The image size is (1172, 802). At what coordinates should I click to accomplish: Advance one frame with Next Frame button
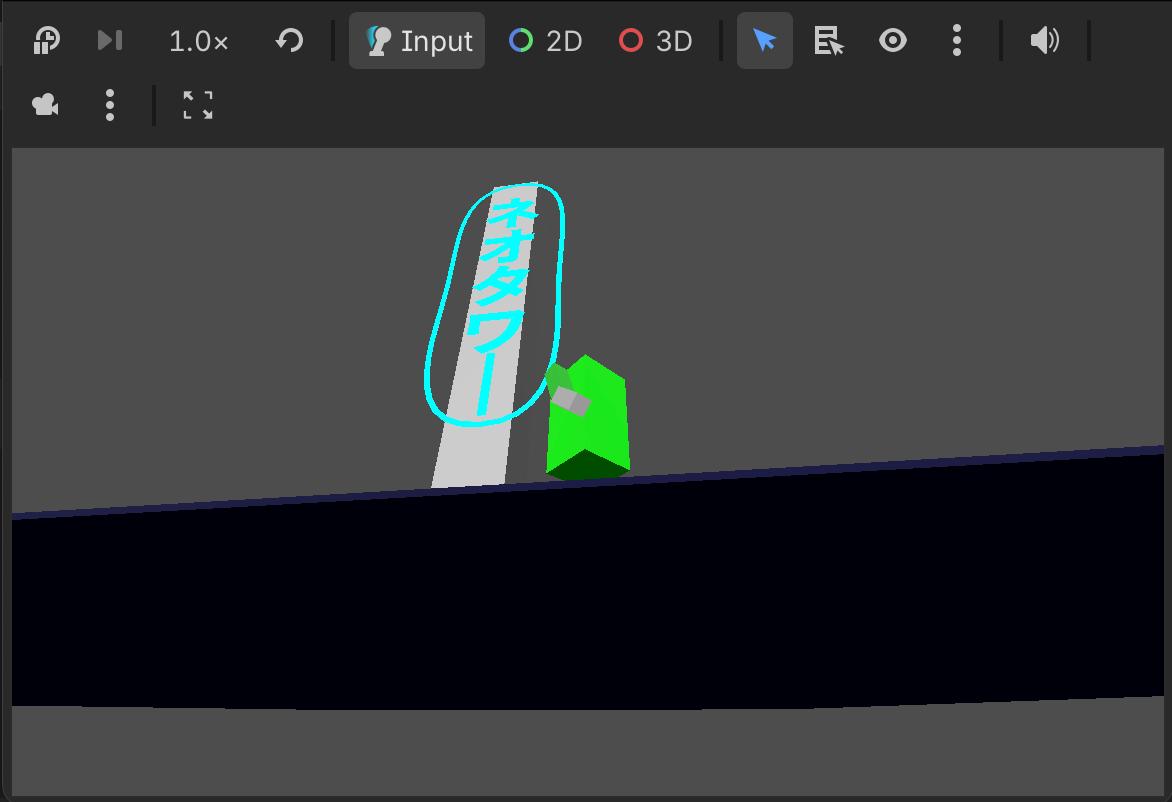pyautogui.click(x=110, y=40)
